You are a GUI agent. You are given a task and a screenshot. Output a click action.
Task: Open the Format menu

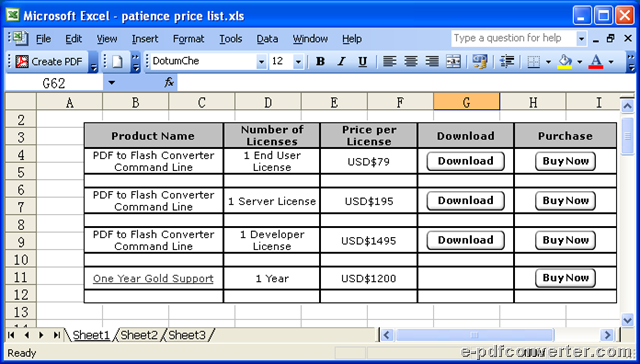point(188,39)
